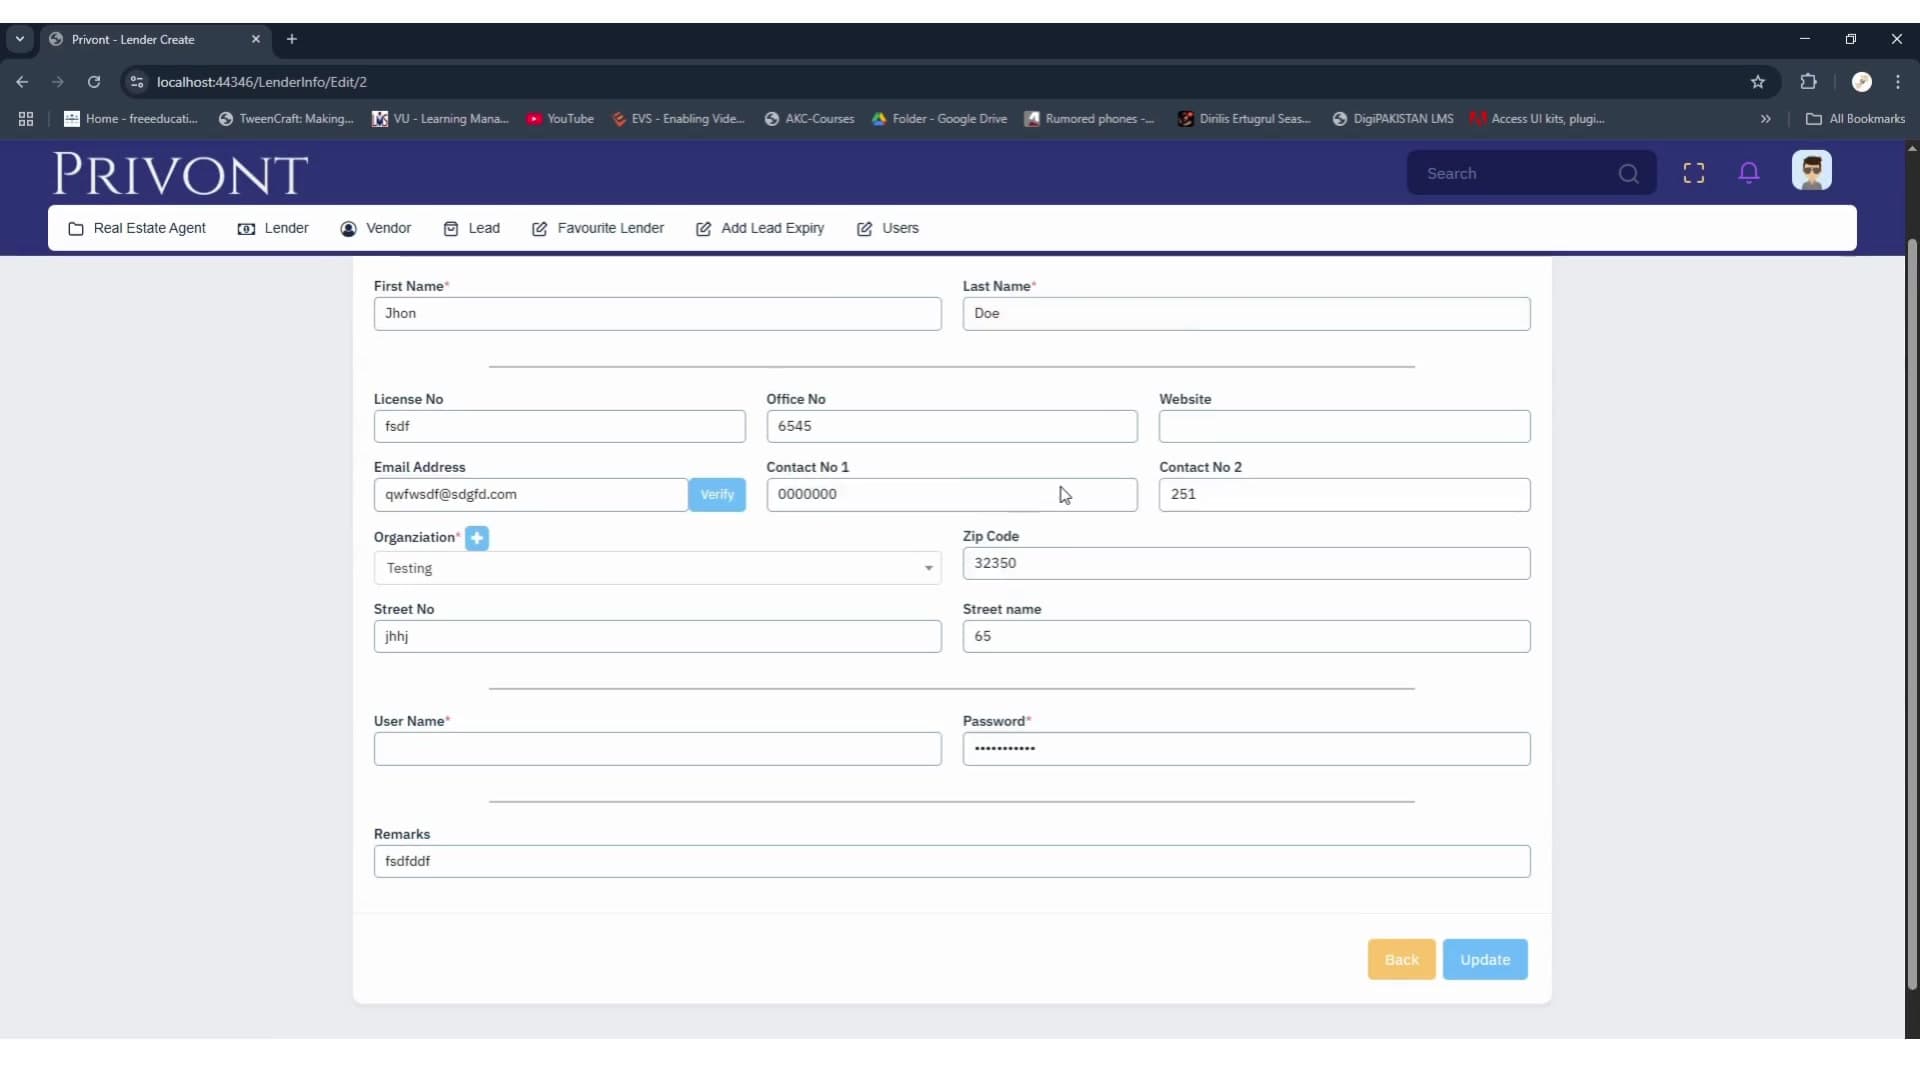The width and height of the screenshot is (1920, 1080).
Task: Click into the User Name field
Action: coord(657,749)
